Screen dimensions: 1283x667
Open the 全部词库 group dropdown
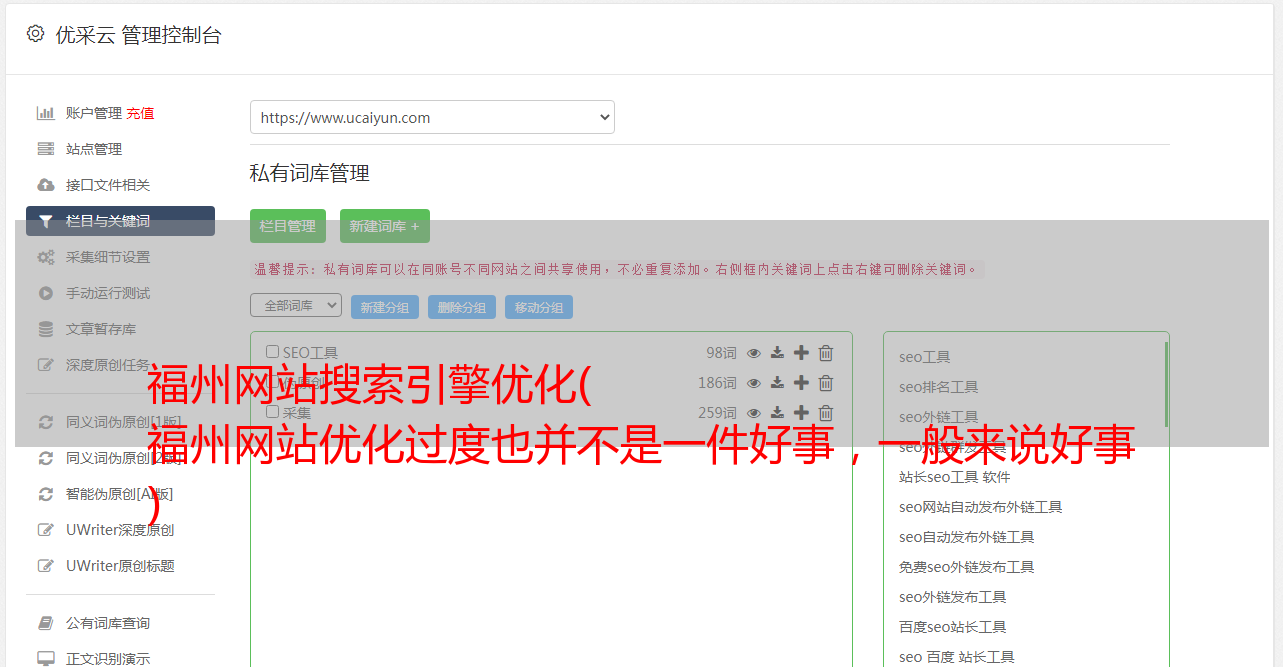(296, 305)
